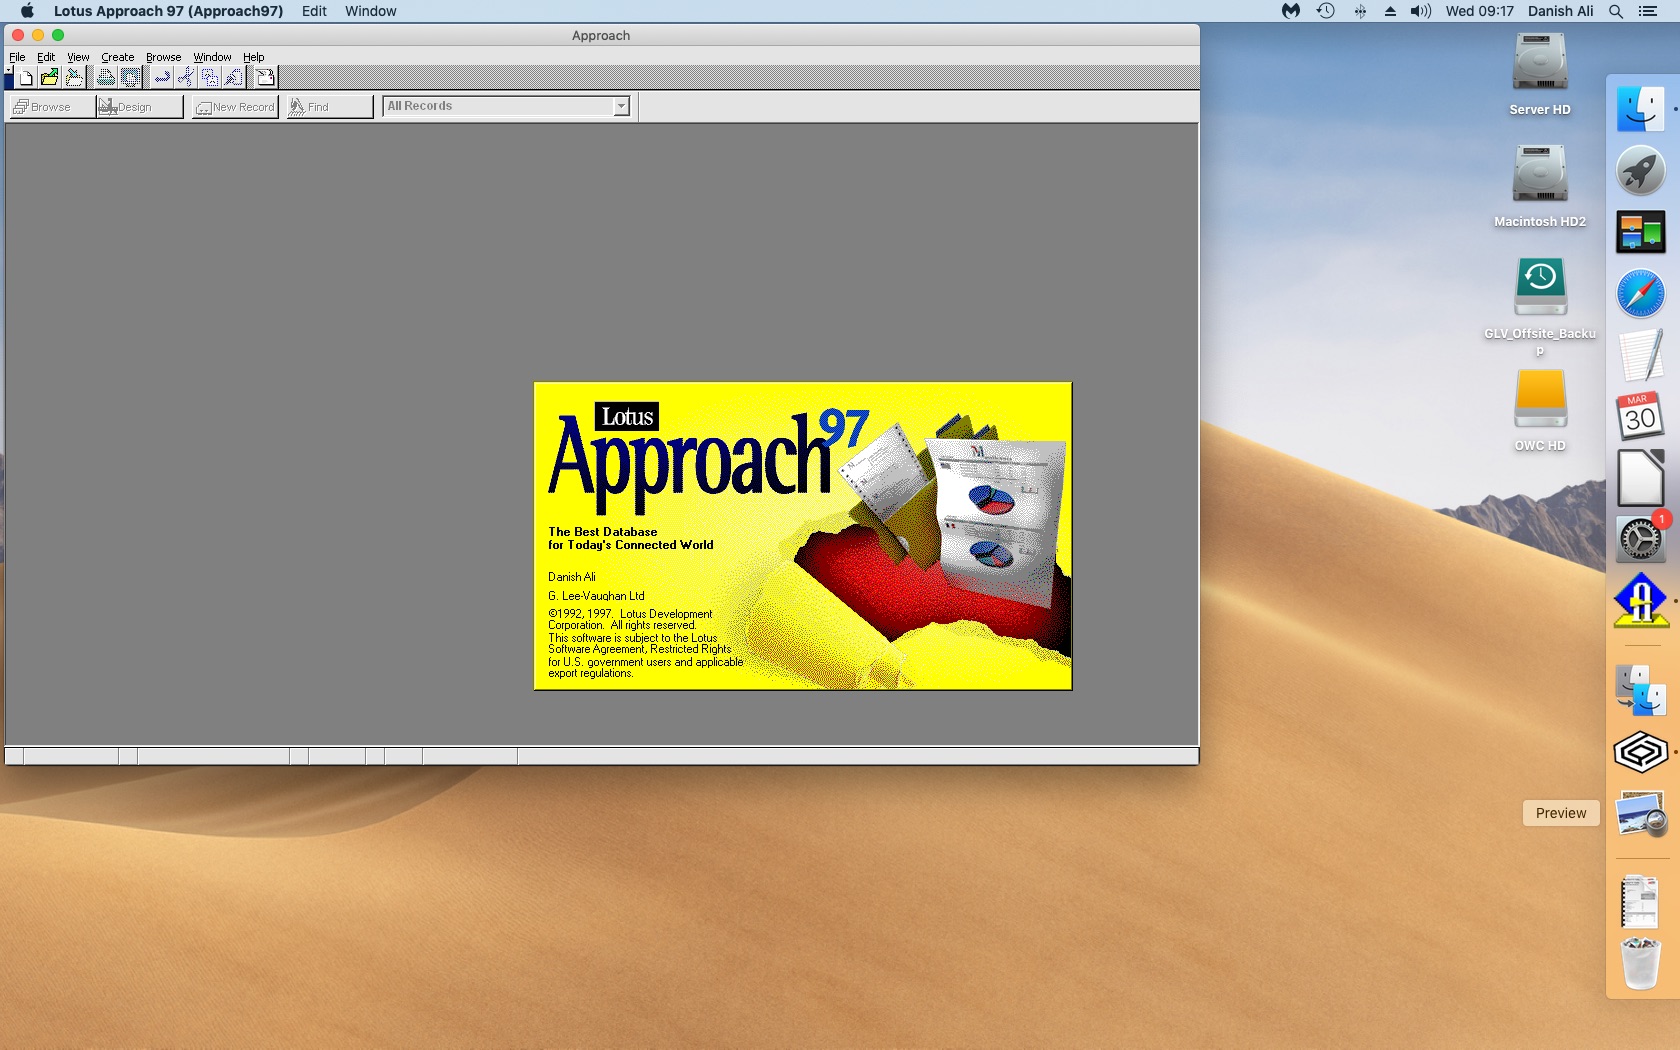The height and width of the screenshot is (1050, 1680).
Task: Click the Paste toolbar icon
Action: click(233, 78)
